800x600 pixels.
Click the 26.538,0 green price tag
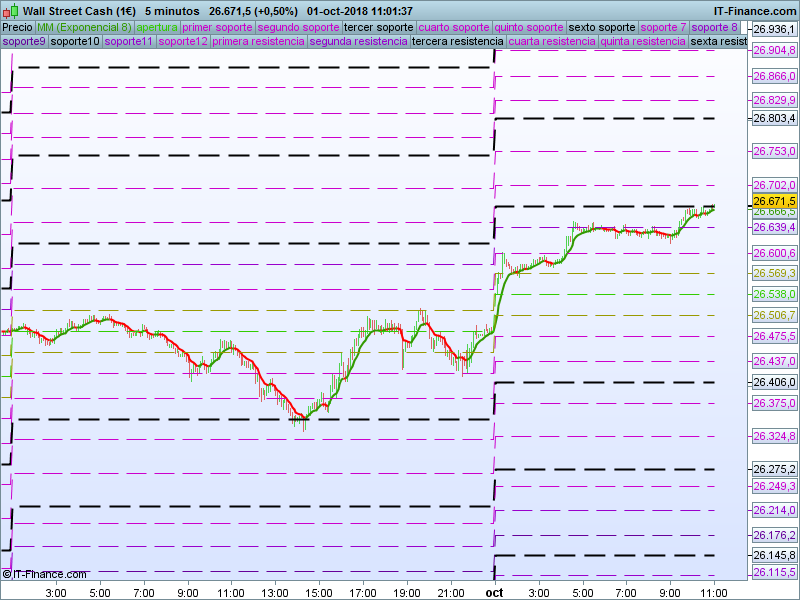[x=773, y=294]
